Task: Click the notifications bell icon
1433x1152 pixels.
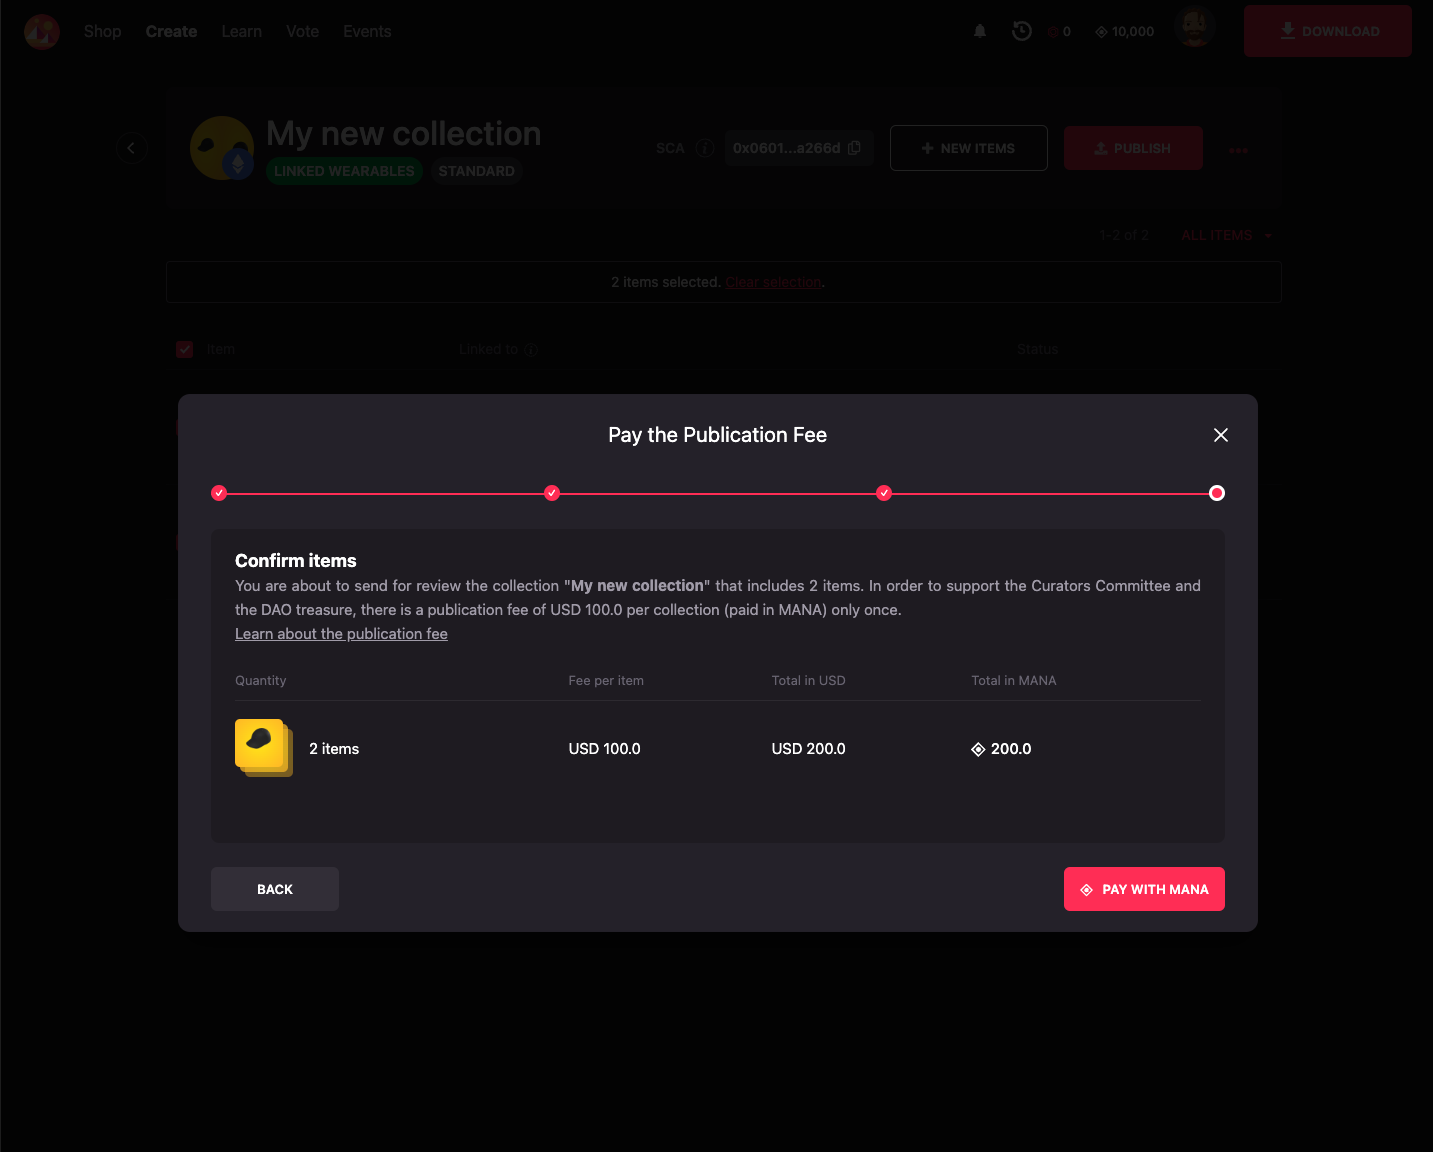Action: pos(980,31)
